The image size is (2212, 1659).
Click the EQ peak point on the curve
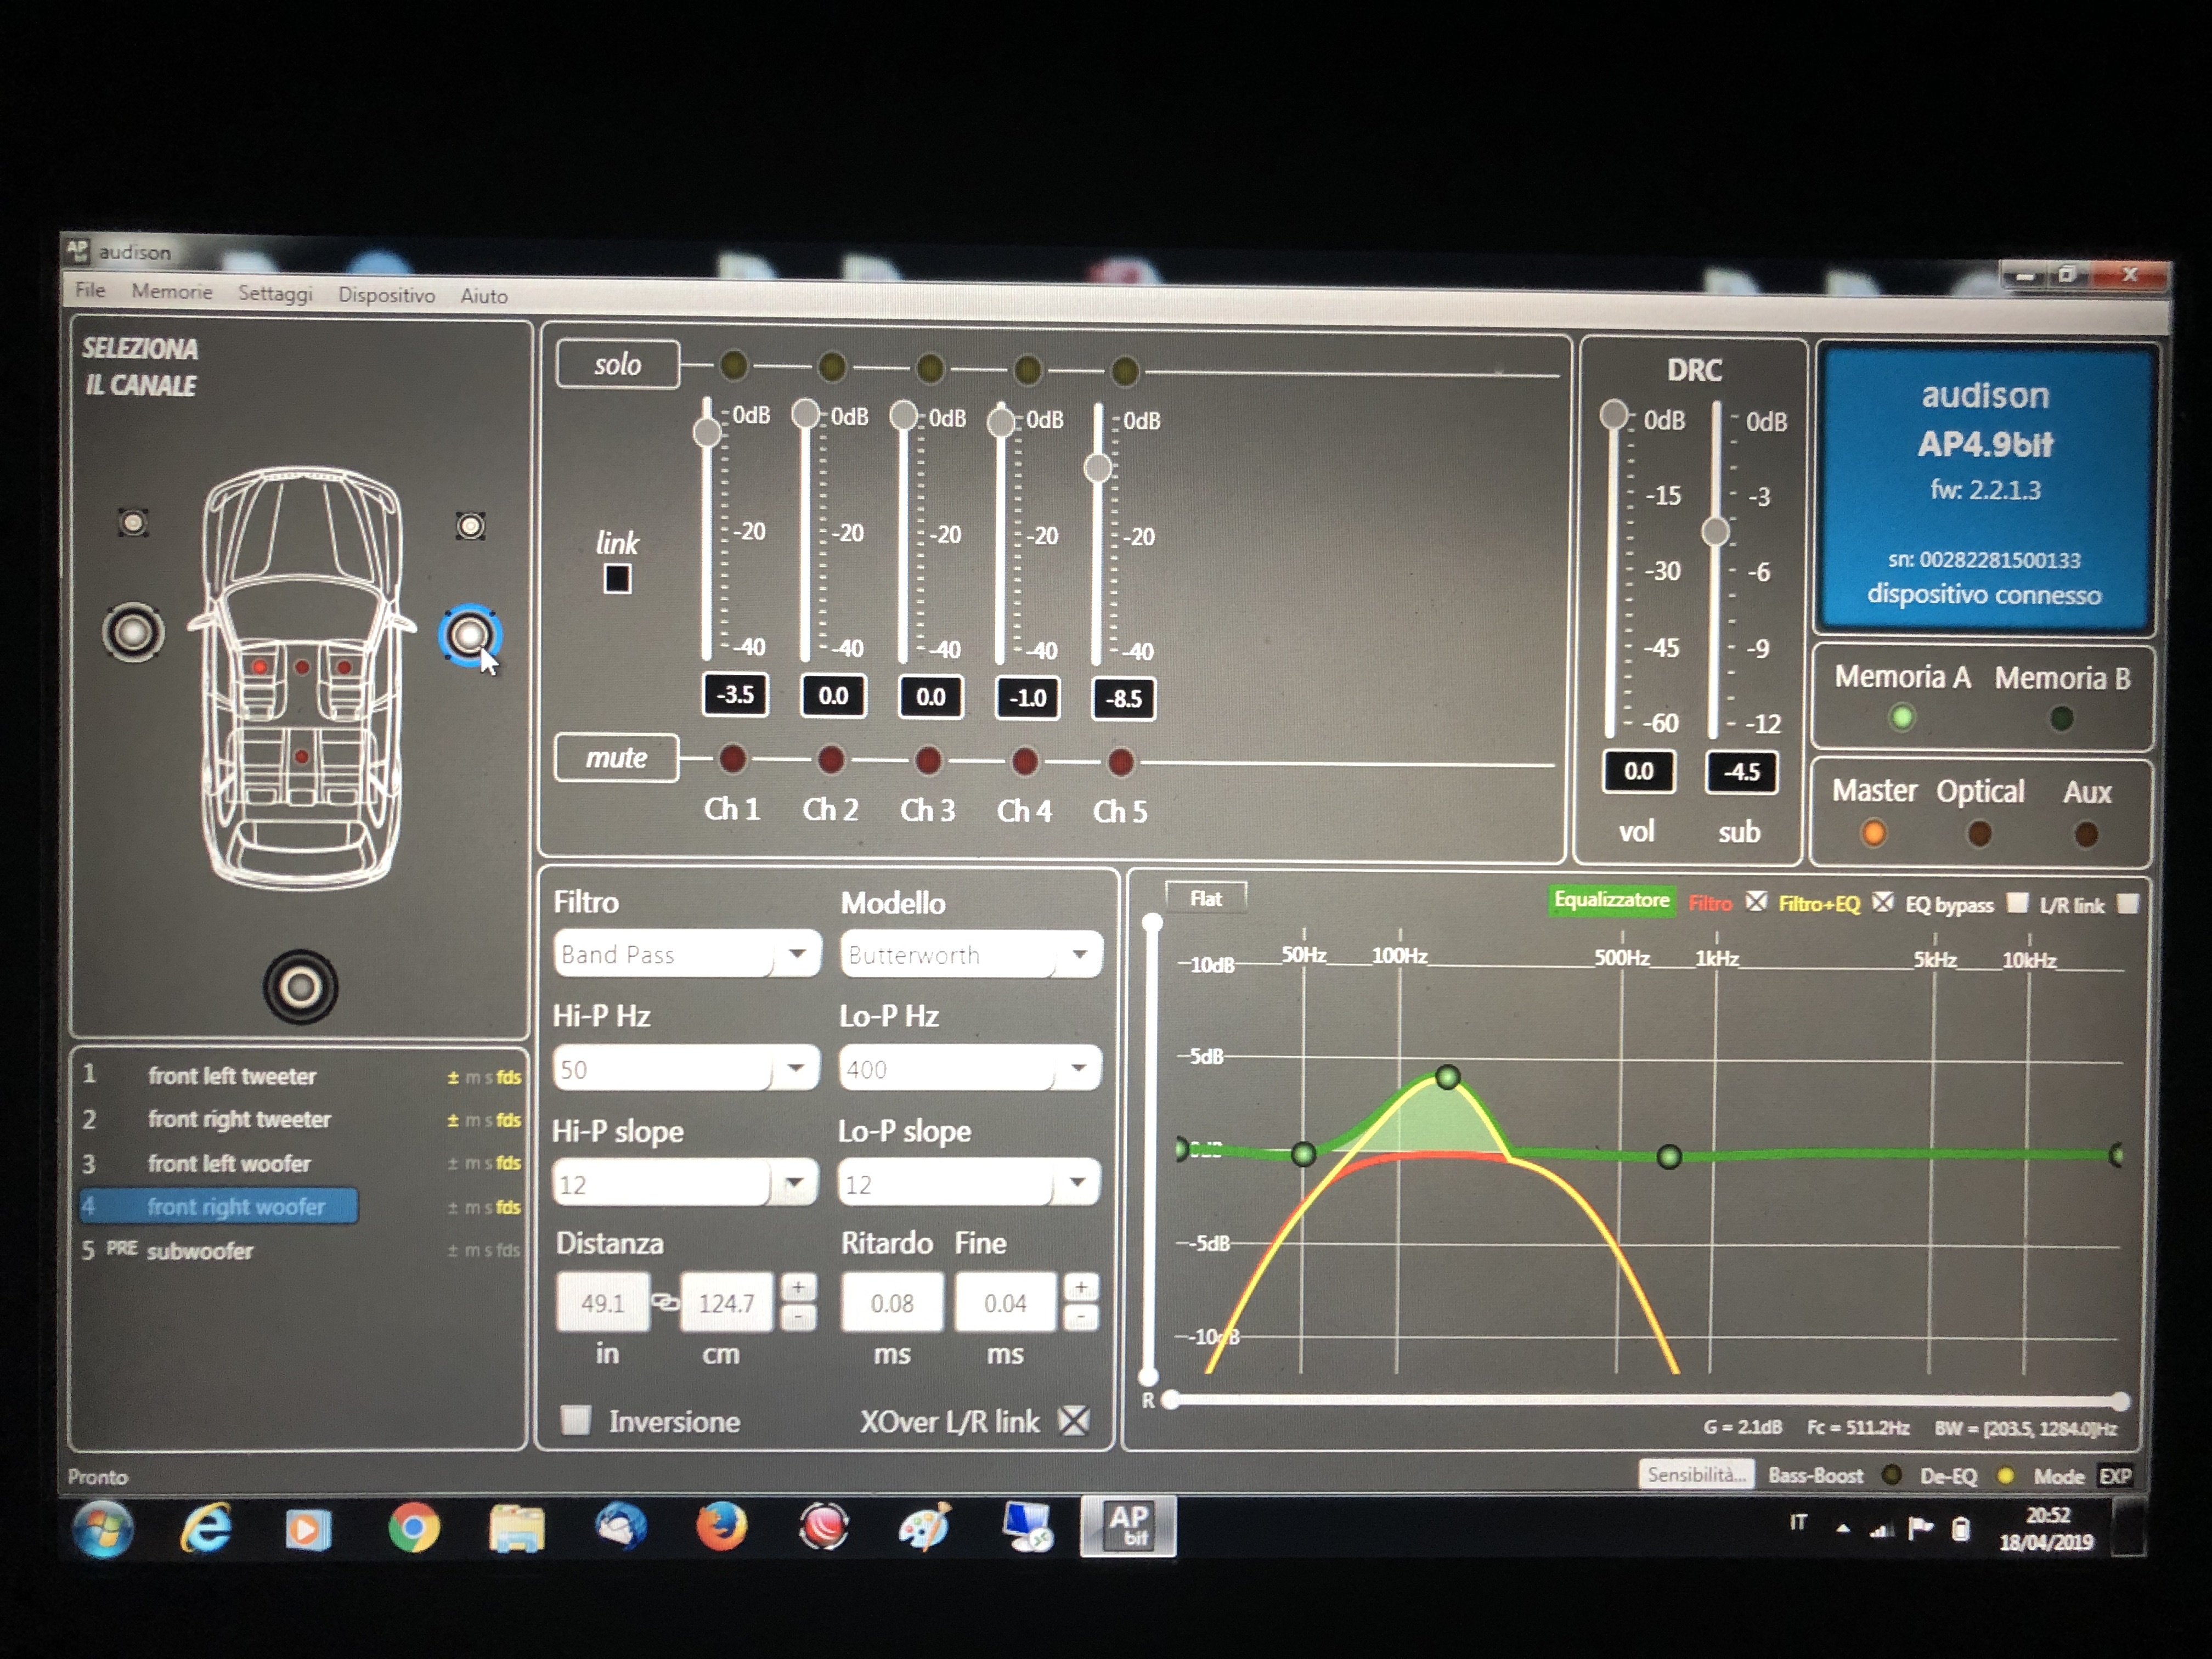coord(1447,1077)
